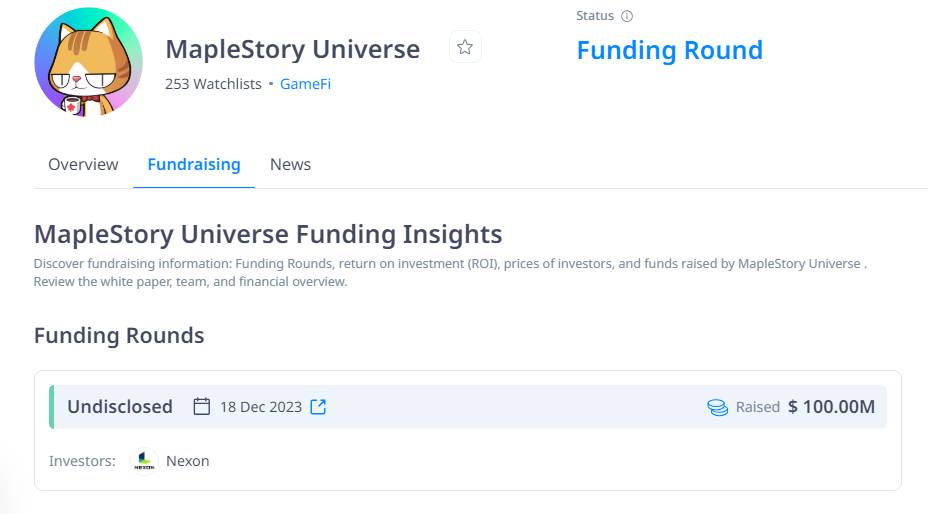
Task: Click the $ 100.00M raised amount
Action: (831, 407)
